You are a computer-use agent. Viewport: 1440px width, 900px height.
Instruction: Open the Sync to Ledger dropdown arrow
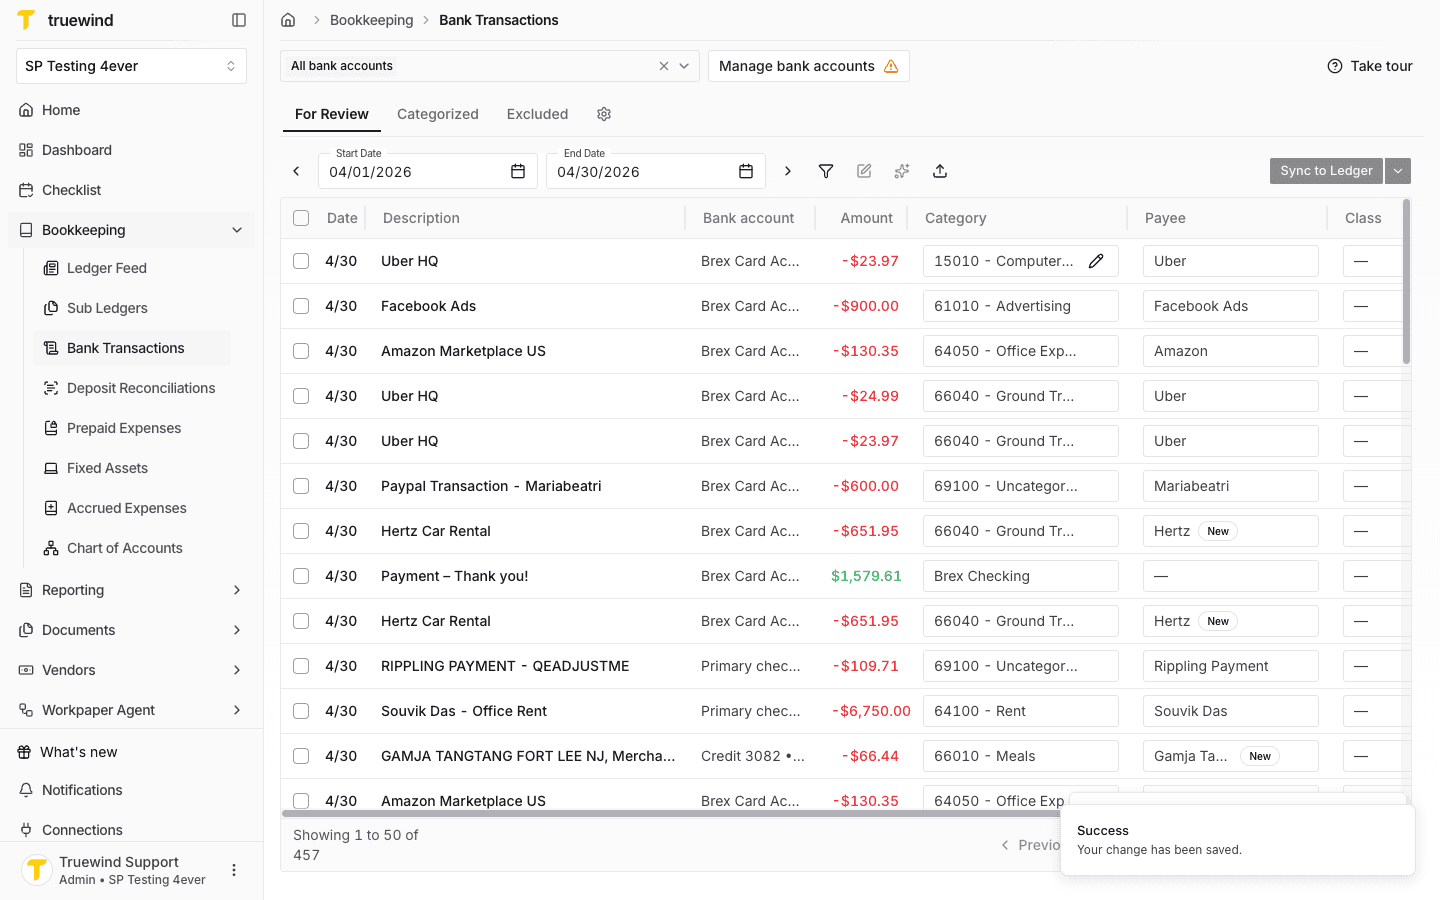[x=1398, y=171]
